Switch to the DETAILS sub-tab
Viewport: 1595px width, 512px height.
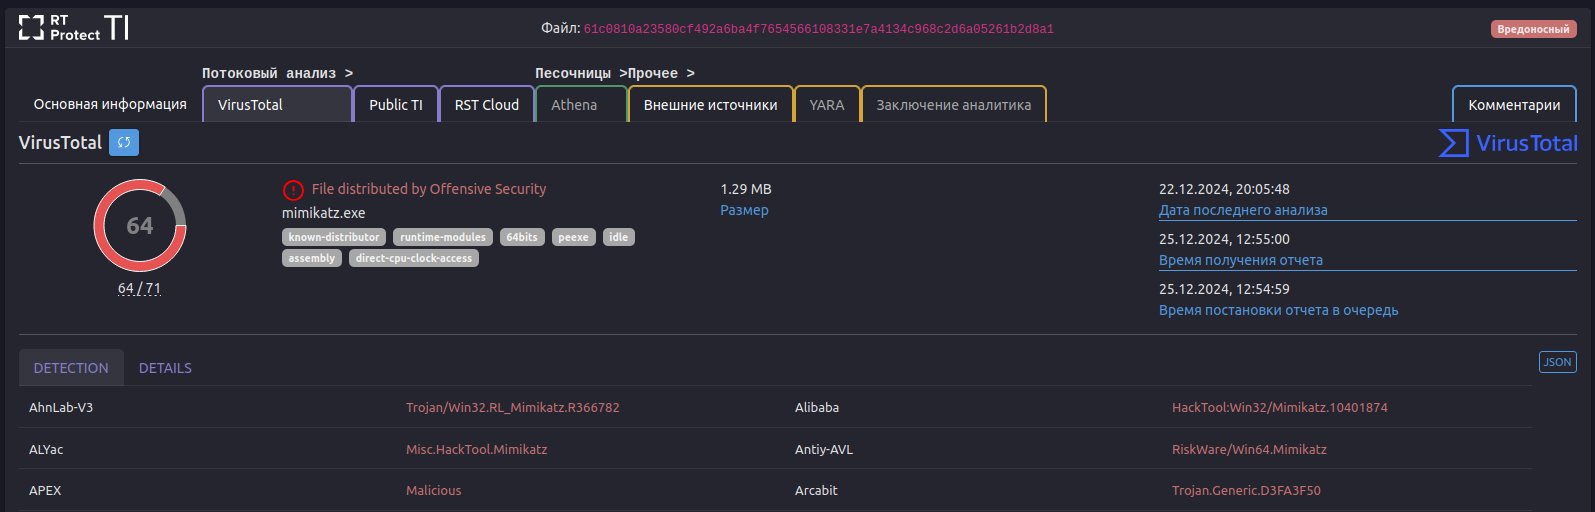(x=165, y=368)
